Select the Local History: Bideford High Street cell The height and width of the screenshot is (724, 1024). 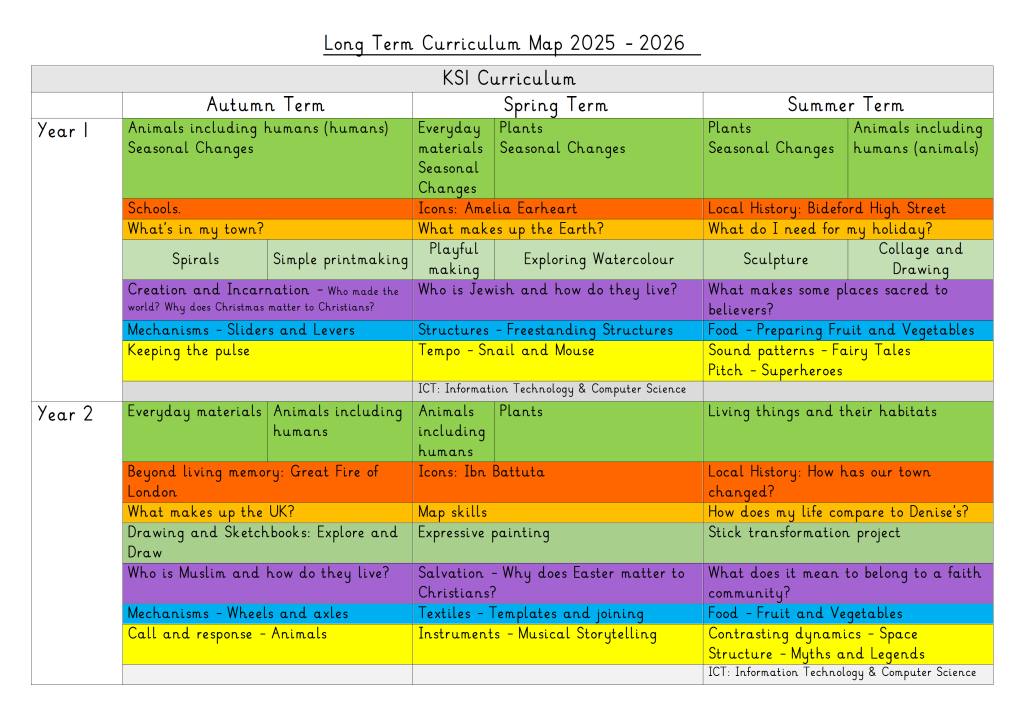click(x=826, y=209)
